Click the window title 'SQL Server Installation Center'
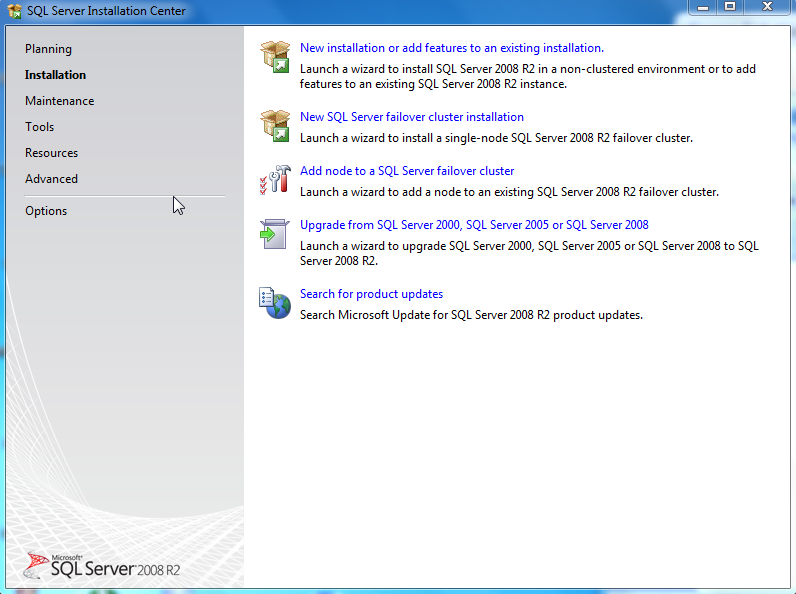The height and width of the screenshot is (594, 796). [106, 11]
